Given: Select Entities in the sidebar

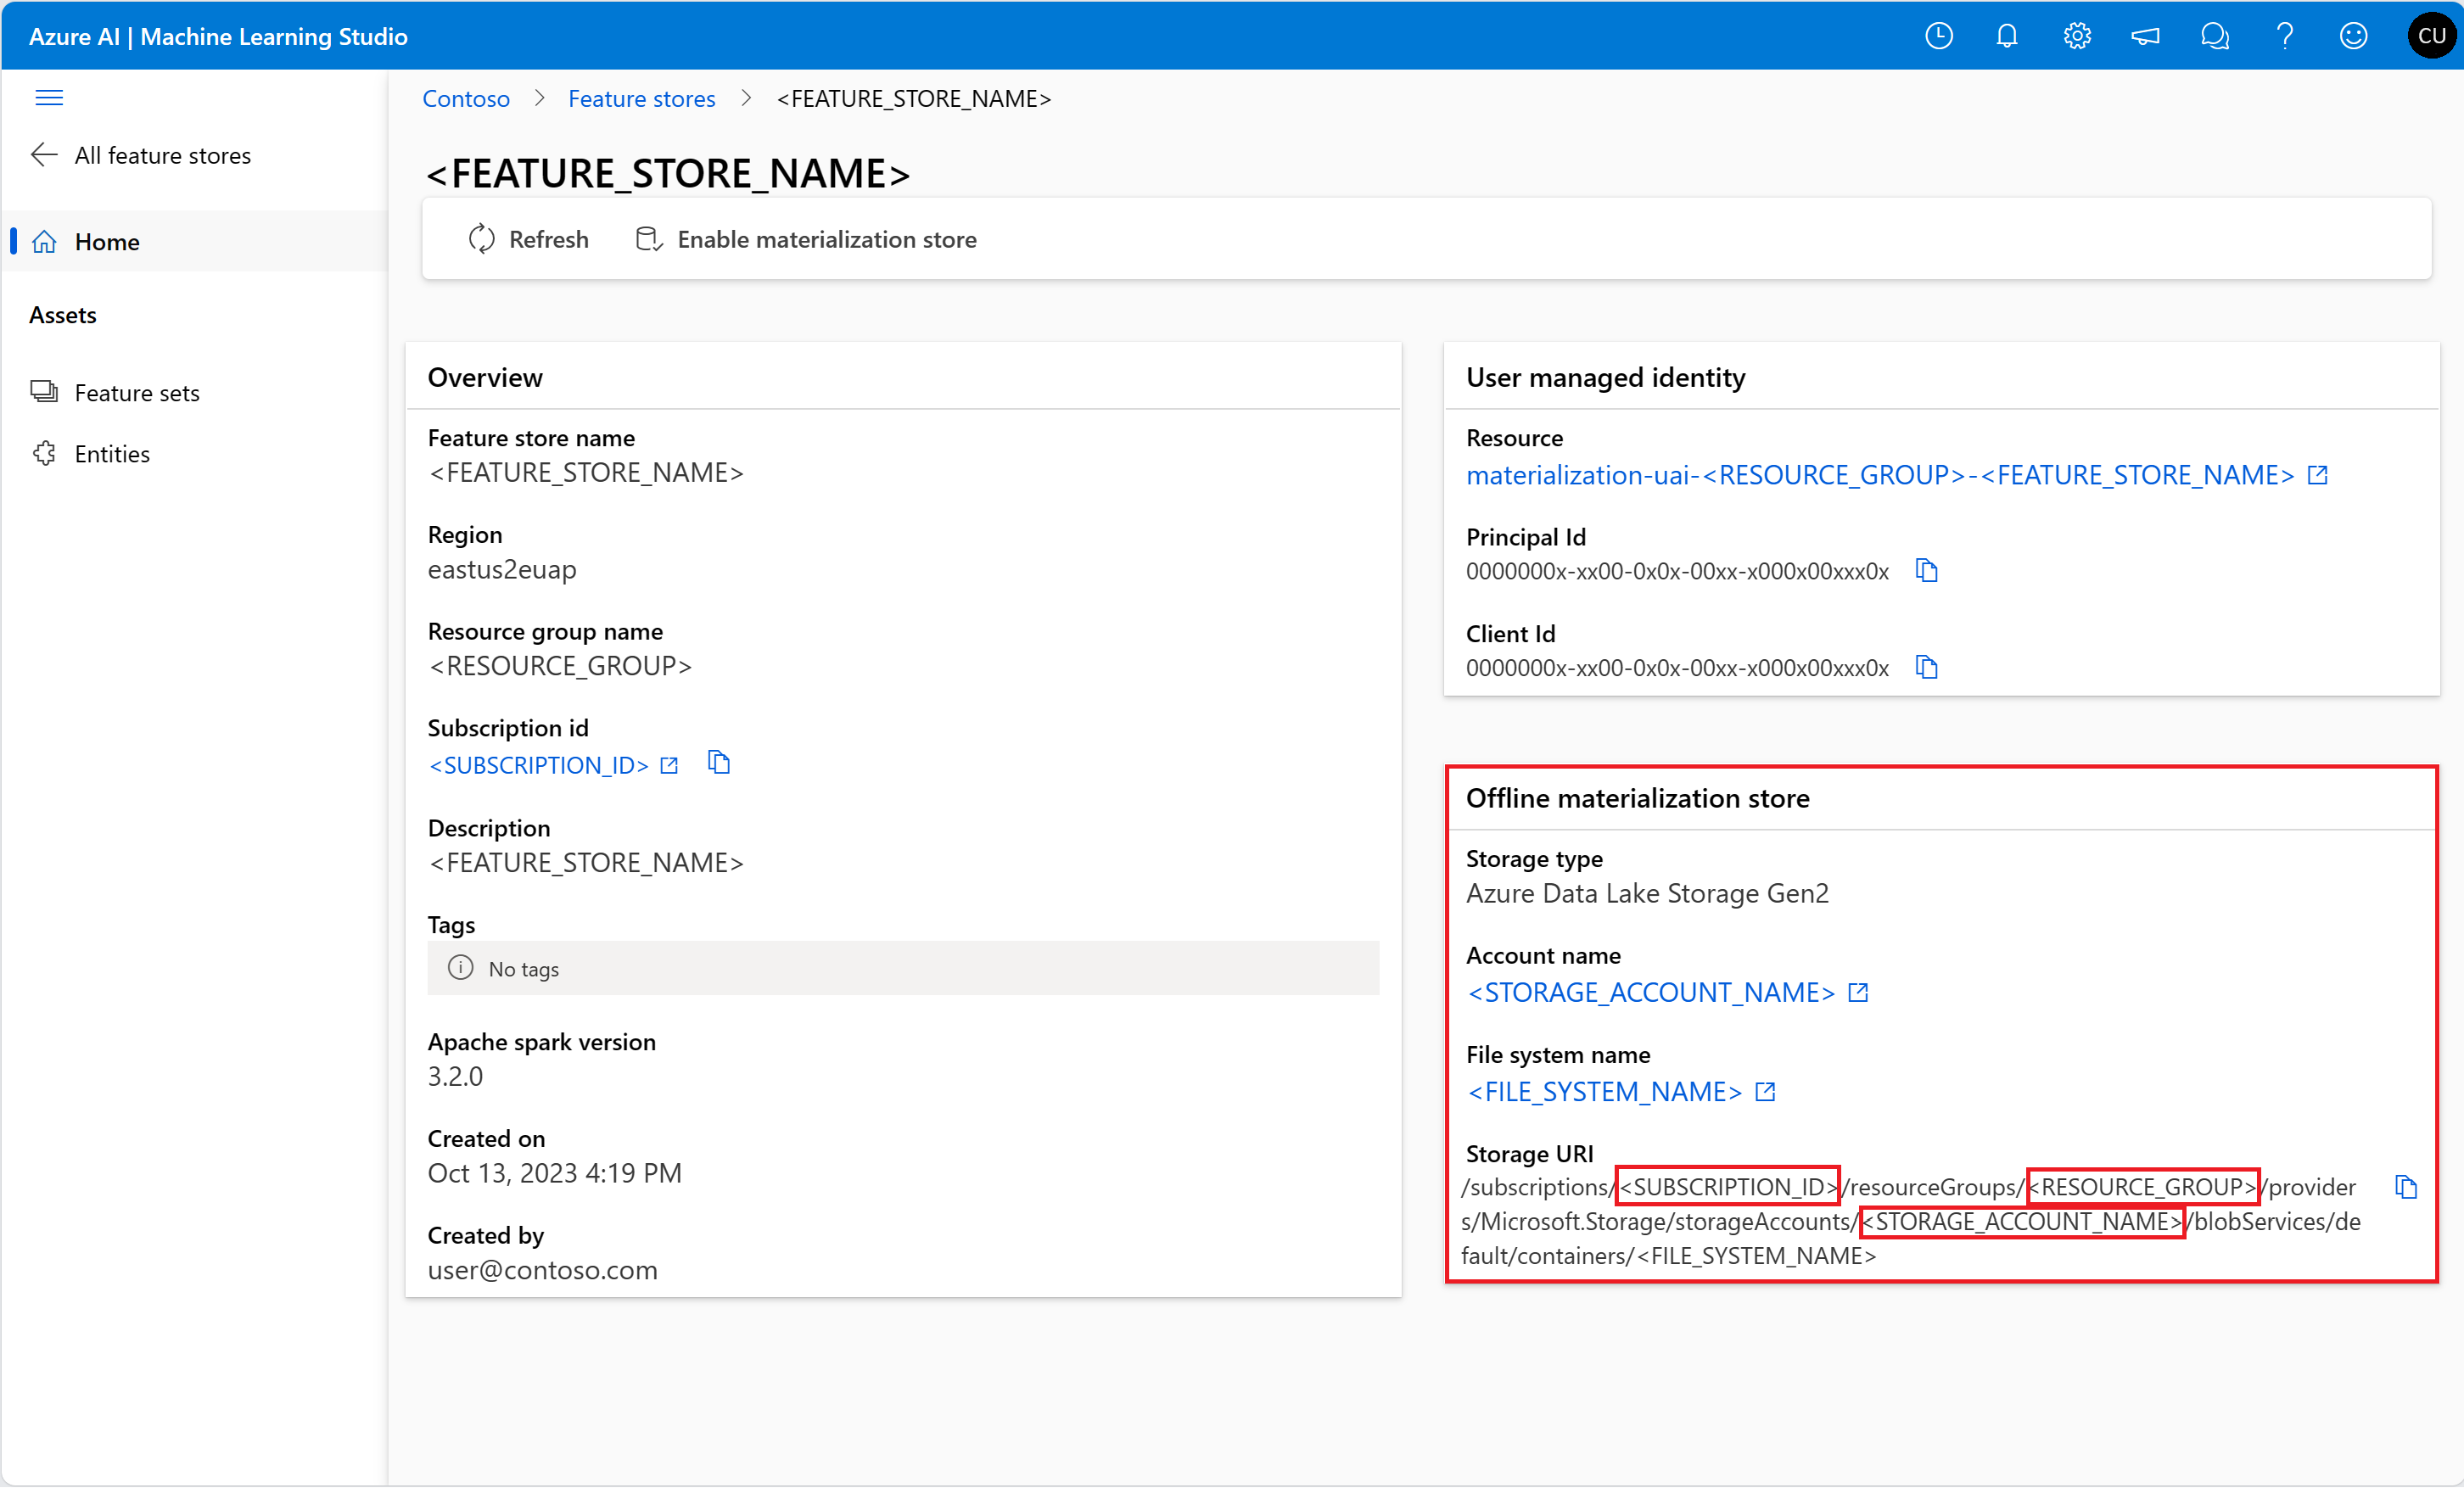Looking at the screenshot, I should pyautogui.click(x=112, y=454).
